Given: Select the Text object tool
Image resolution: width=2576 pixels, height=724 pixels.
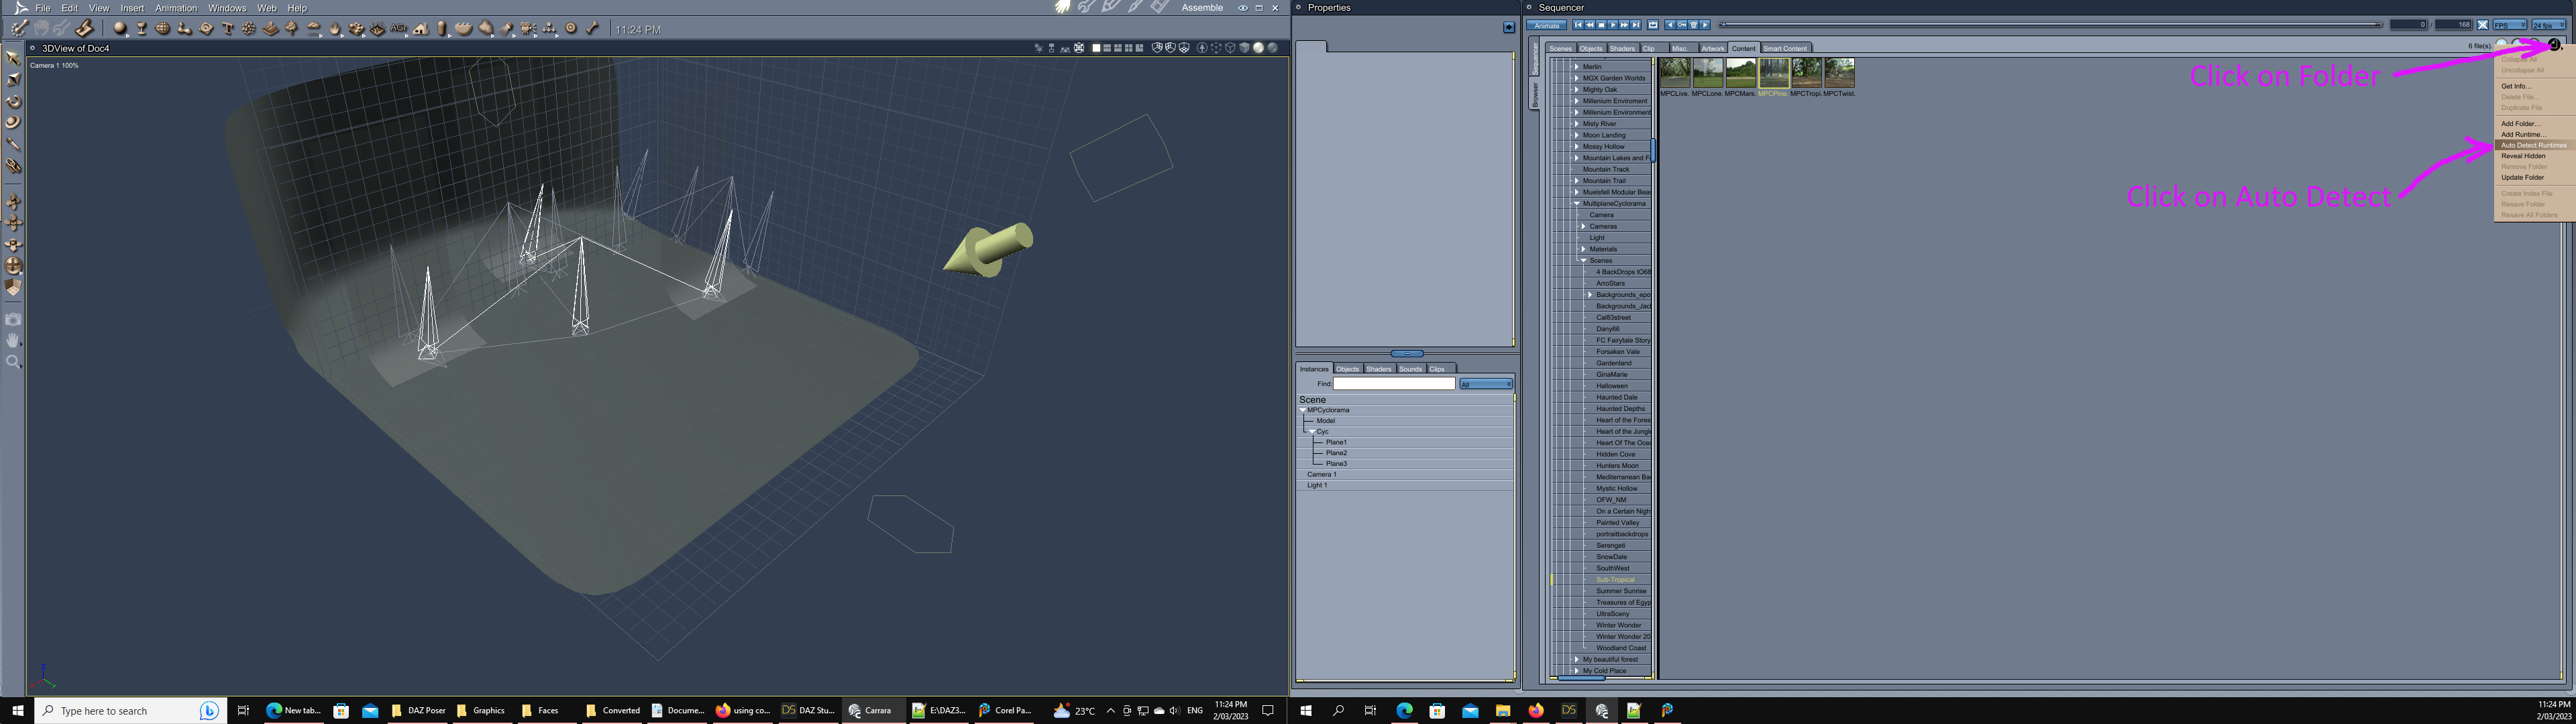Looking at the screenshot, I should 228,28.
